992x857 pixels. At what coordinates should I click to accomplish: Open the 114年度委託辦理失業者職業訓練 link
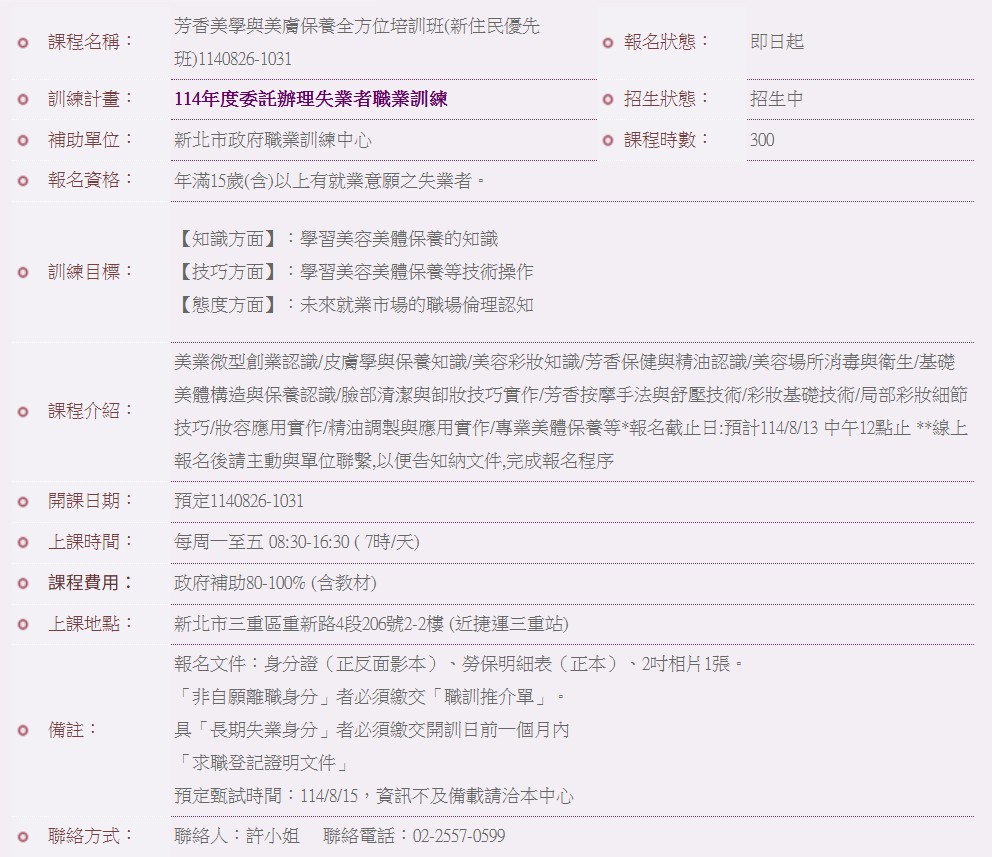[x=310, y=99]
